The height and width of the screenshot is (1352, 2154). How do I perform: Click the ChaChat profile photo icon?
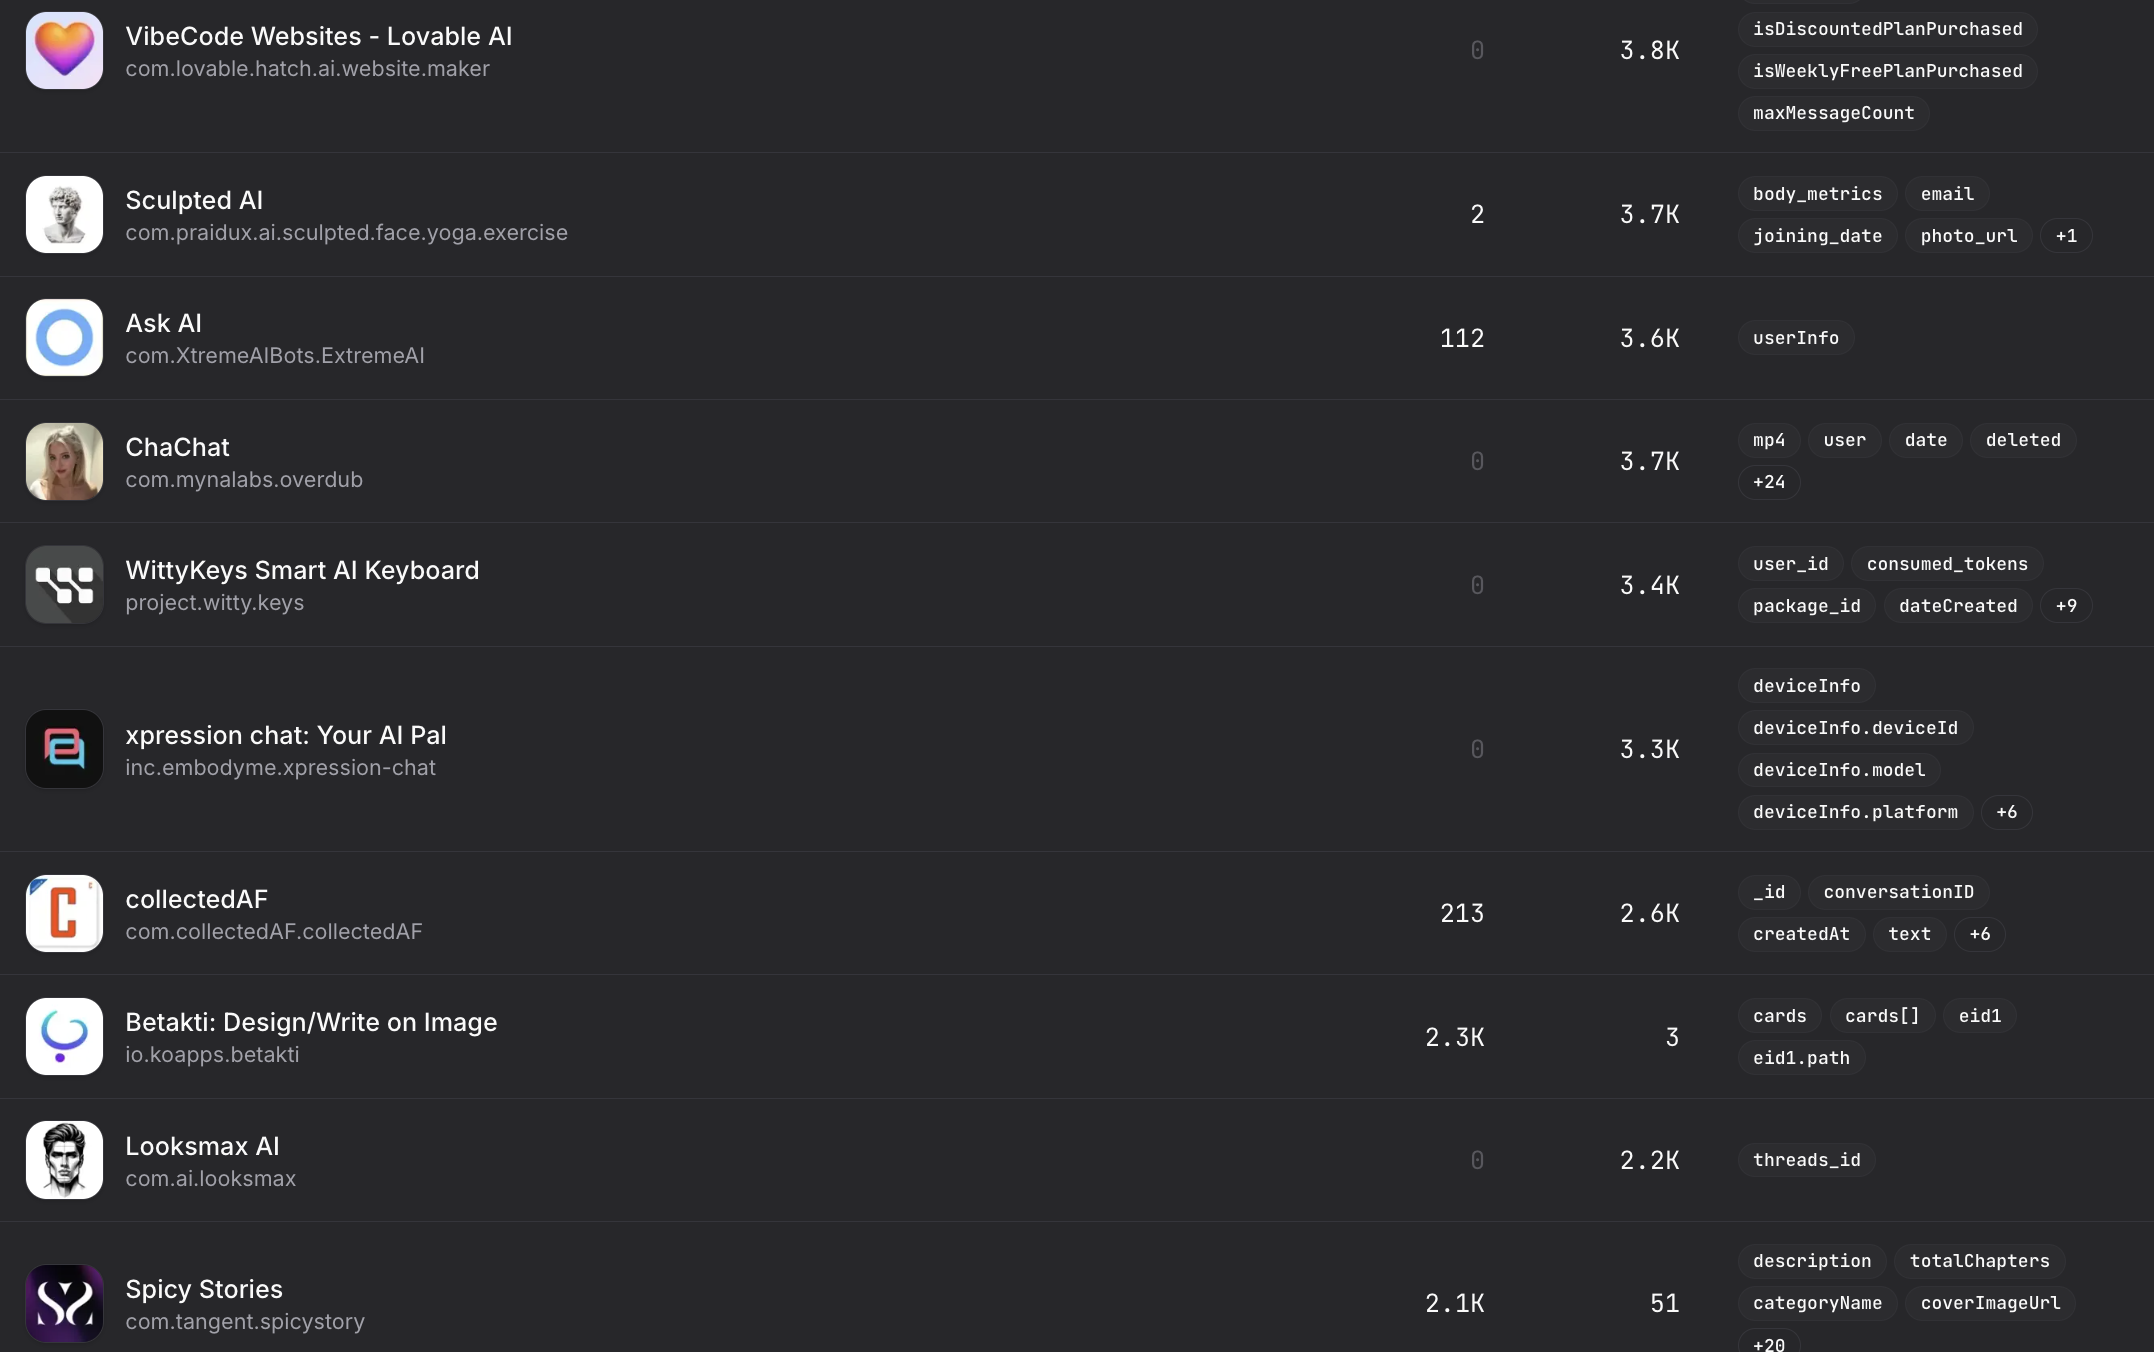[x=64, y=461]
